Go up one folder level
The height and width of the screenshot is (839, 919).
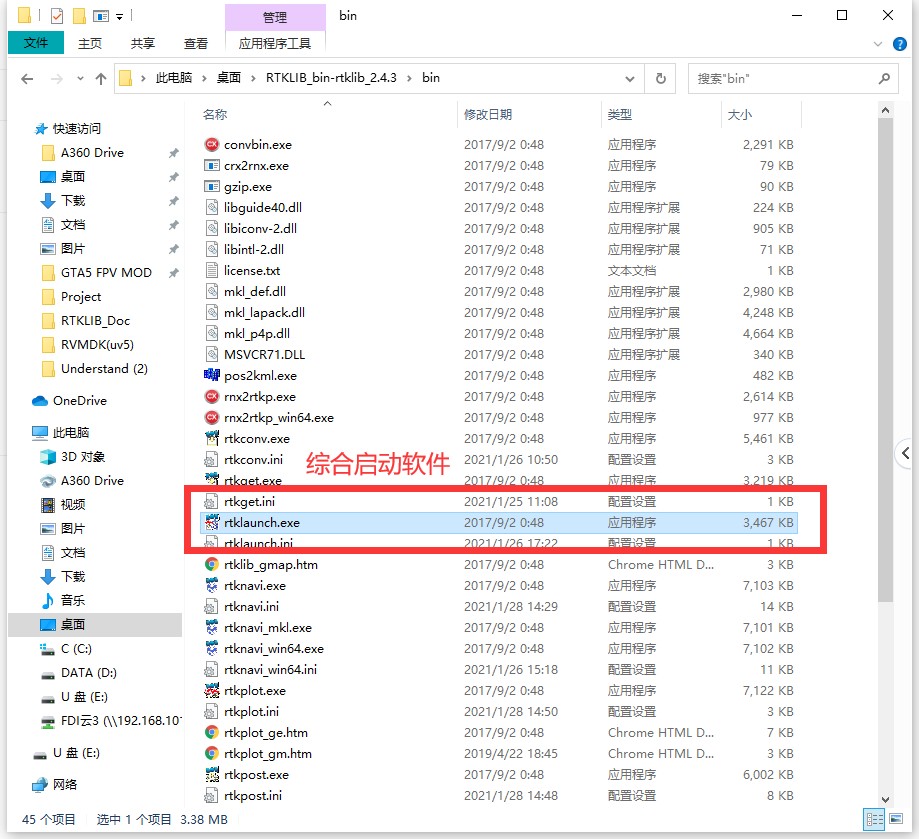(x=101, y=79)
